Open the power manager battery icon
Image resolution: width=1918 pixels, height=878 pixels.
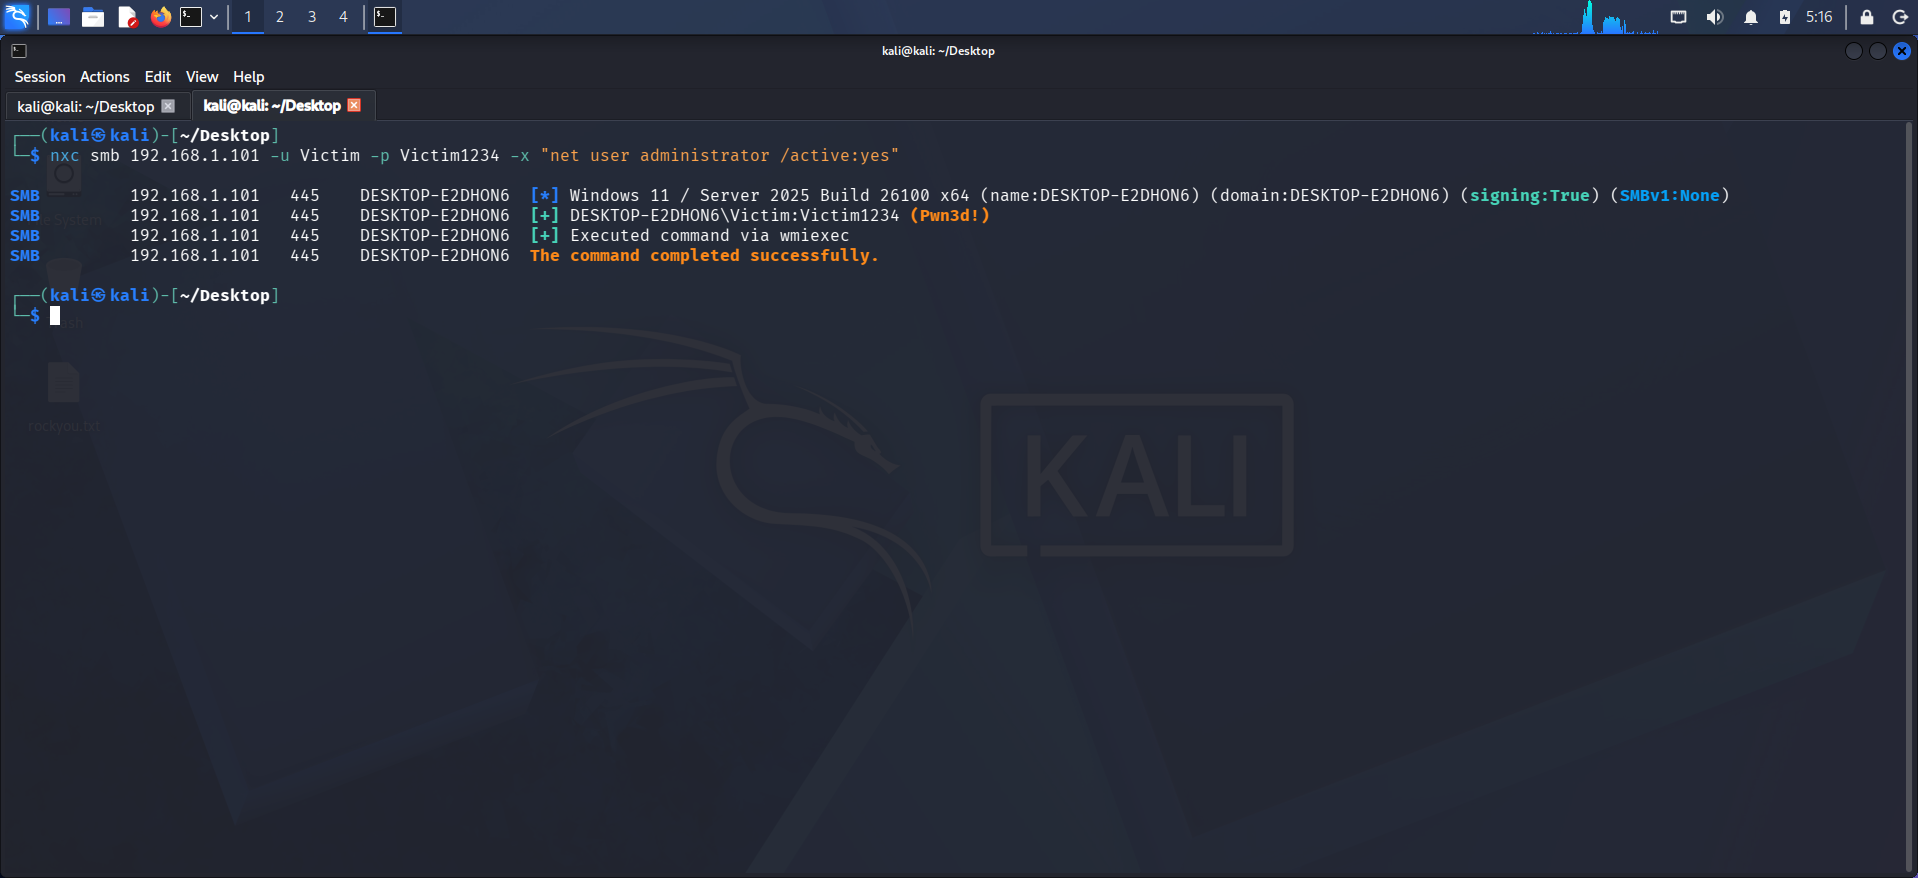pyautogui.click(x=1785, y=17)
